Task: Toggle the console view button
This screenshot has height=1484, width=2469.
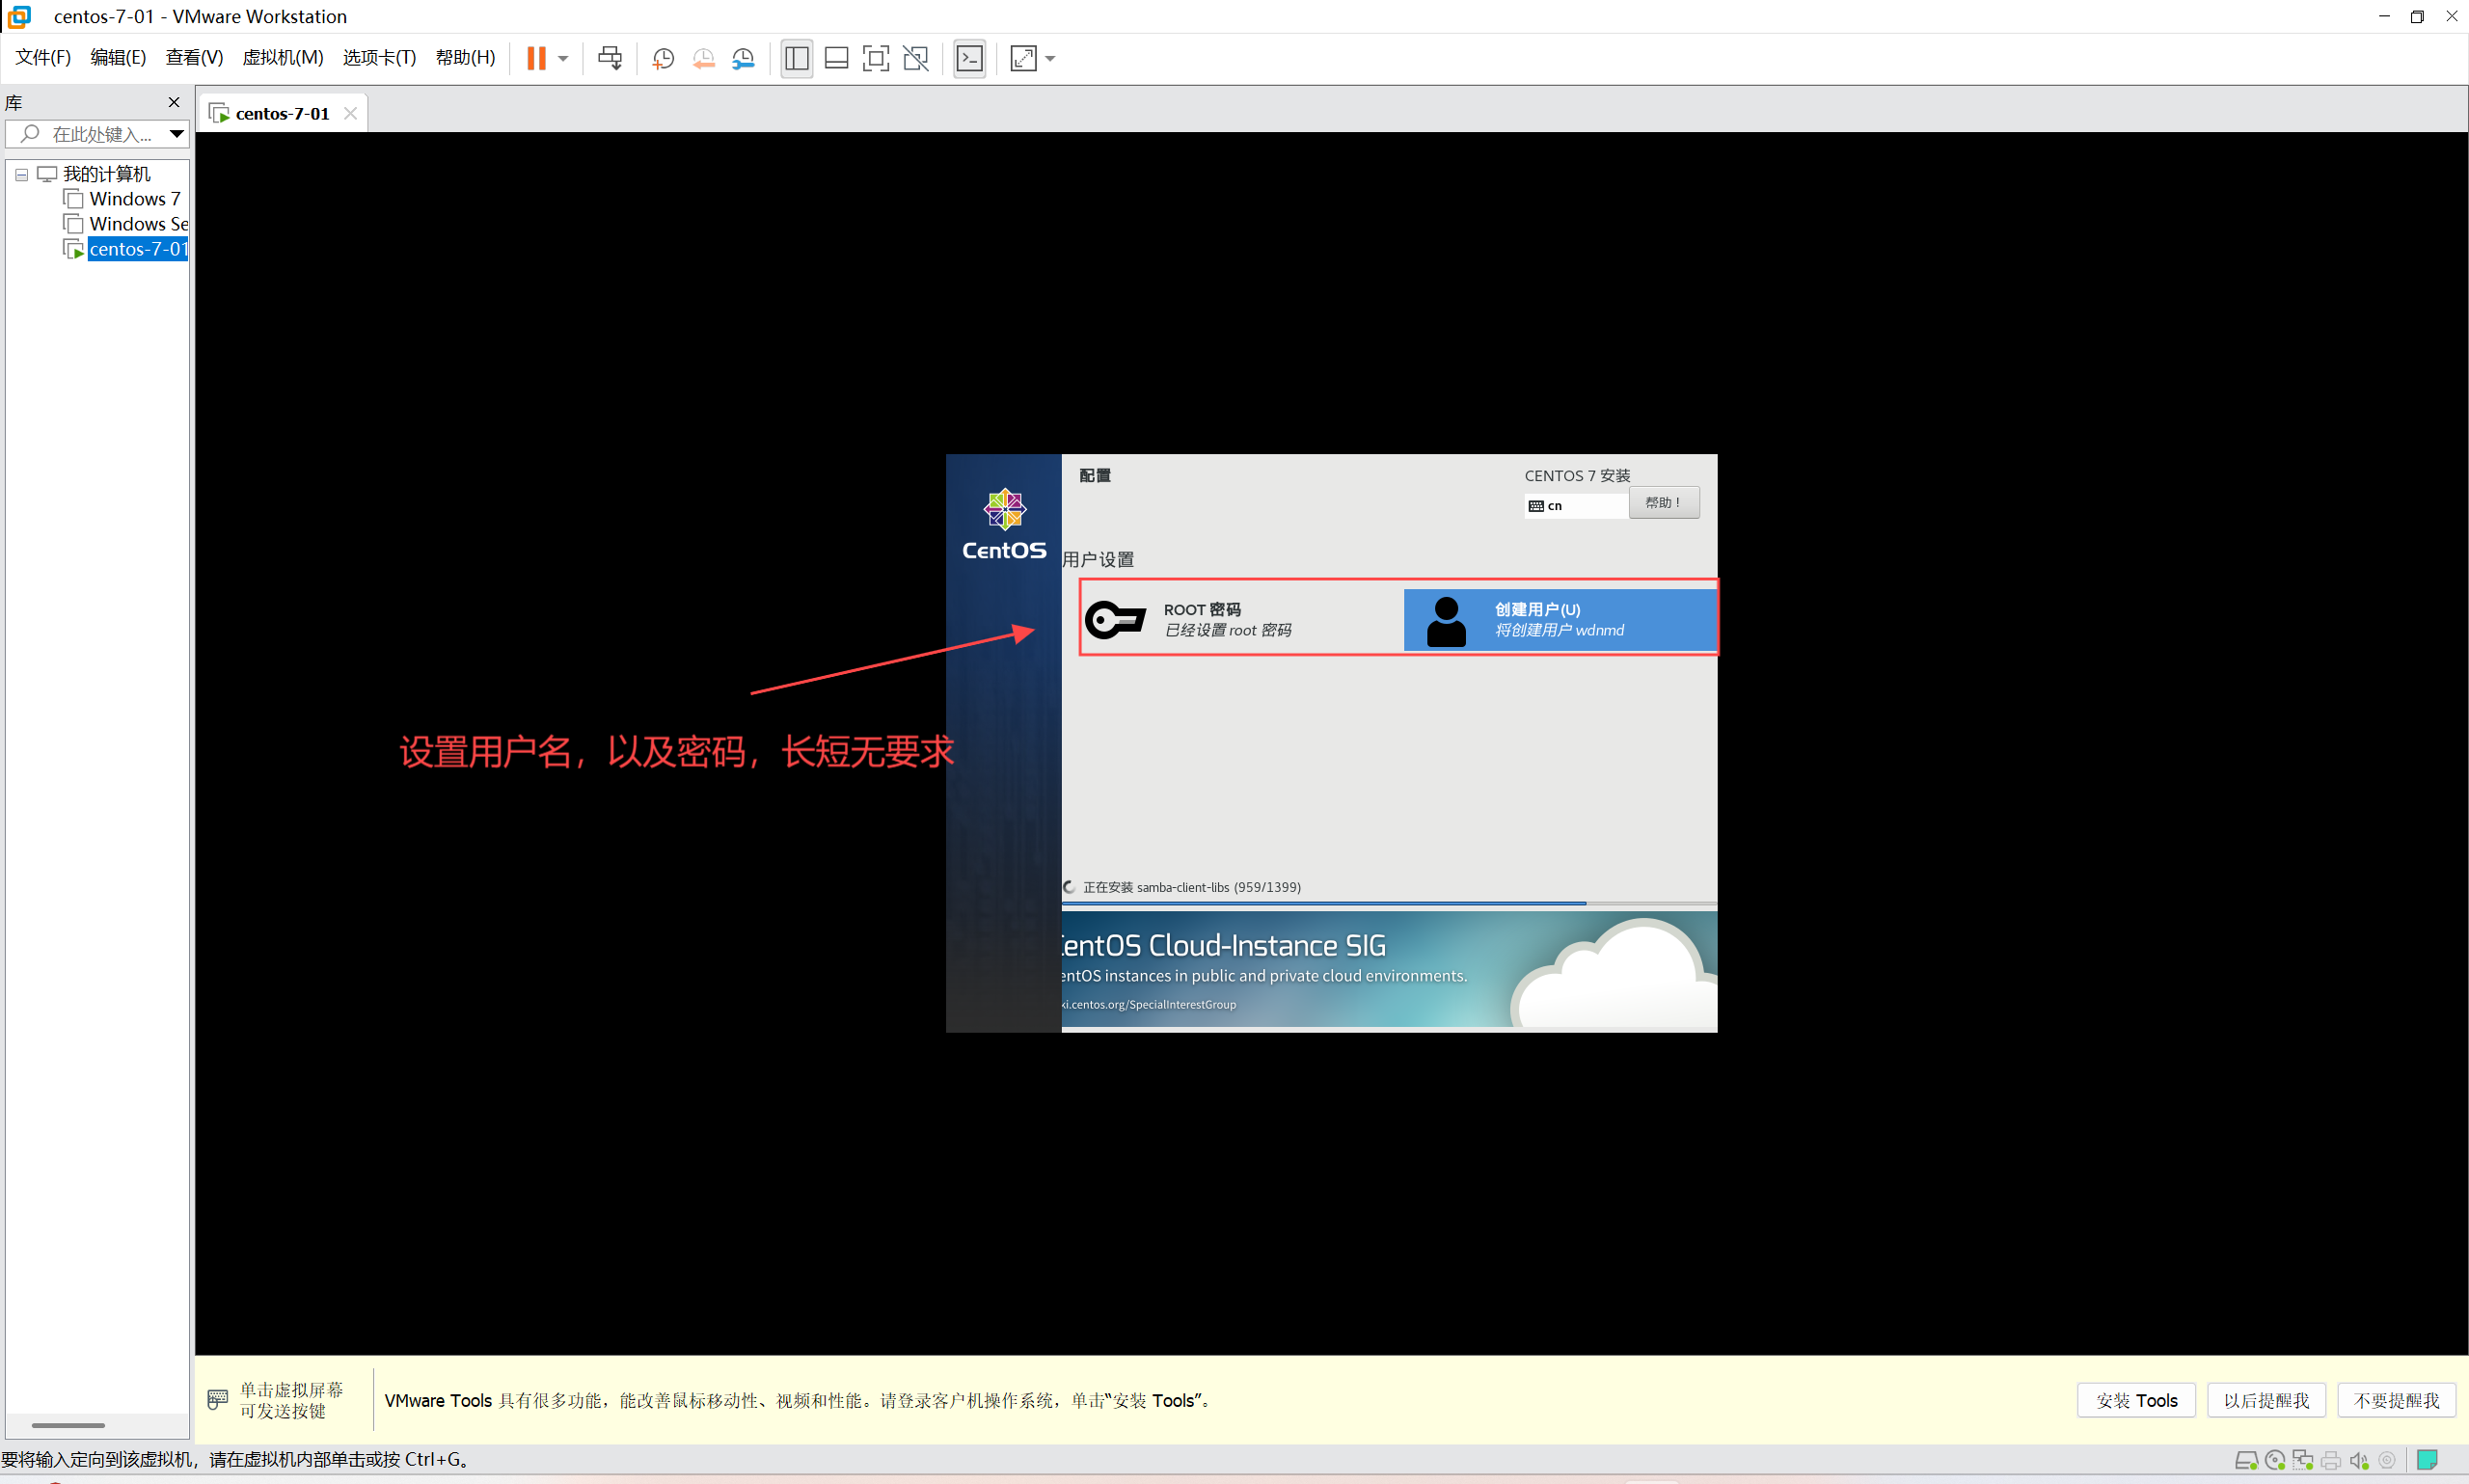Action: click(969, 58)
